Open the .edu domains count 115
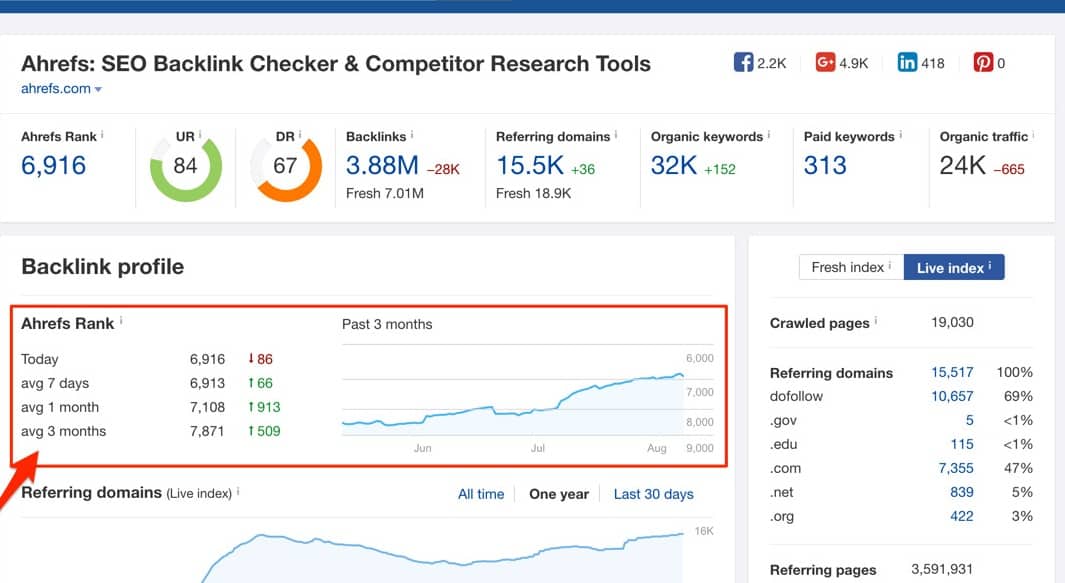1065x583 pixels. [x=962, y=444]
